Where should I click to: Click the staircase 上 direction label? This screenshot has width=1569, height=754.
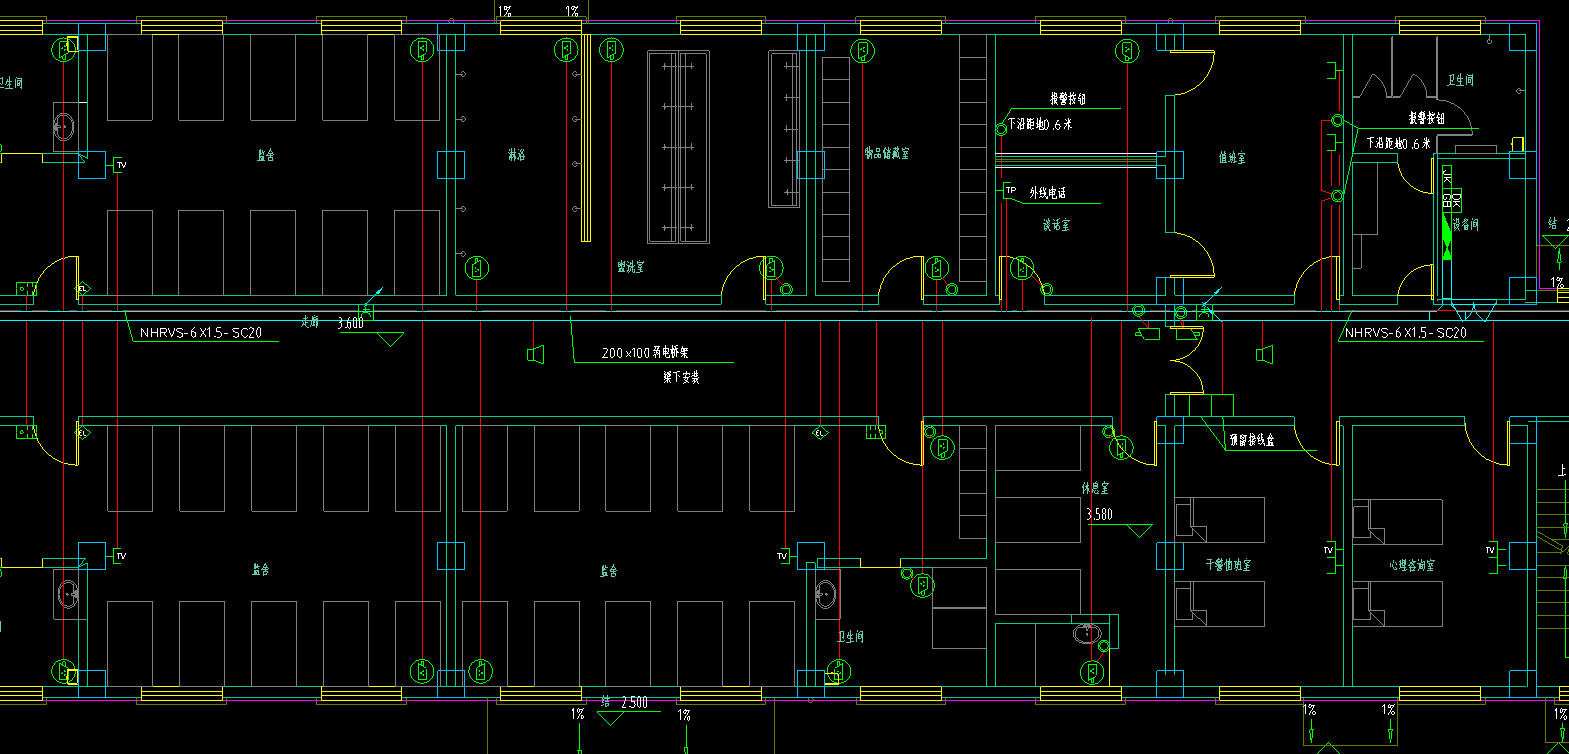pos(1562,470)
